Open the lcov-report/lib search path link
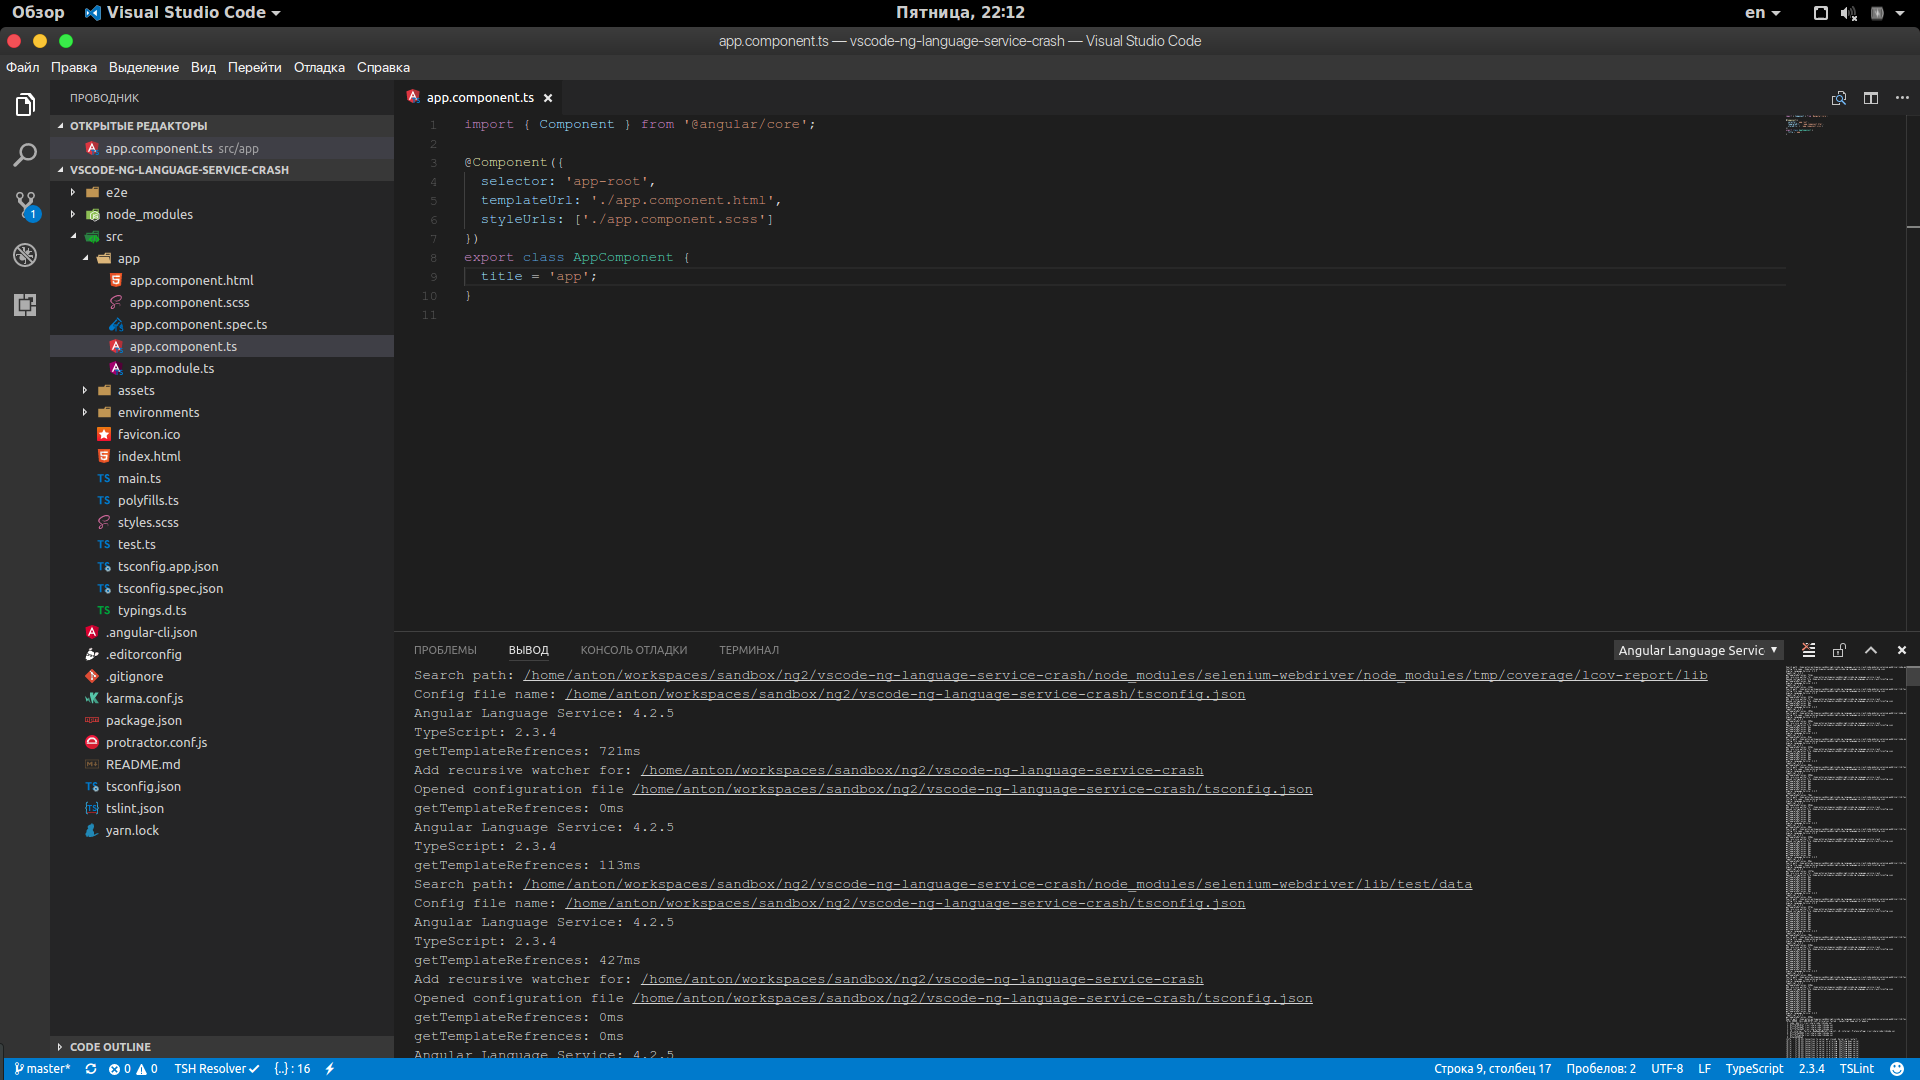This screenshot has width=1920, height=1080. tap(1115, 675)
